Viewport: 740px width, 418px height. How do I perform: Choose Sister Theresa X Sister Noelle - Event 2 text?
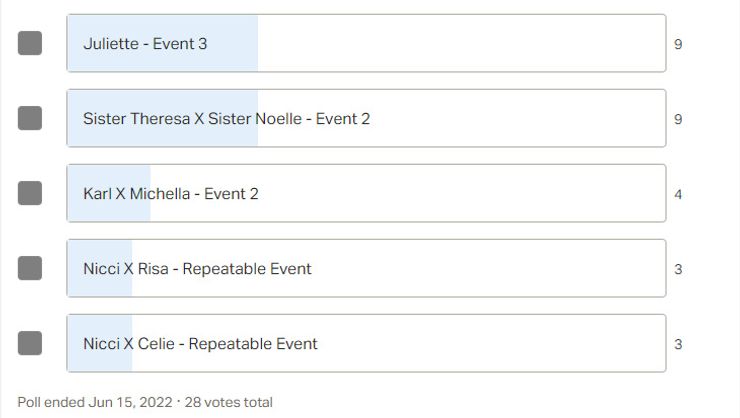pyautogui.click(x=226, y=119)
